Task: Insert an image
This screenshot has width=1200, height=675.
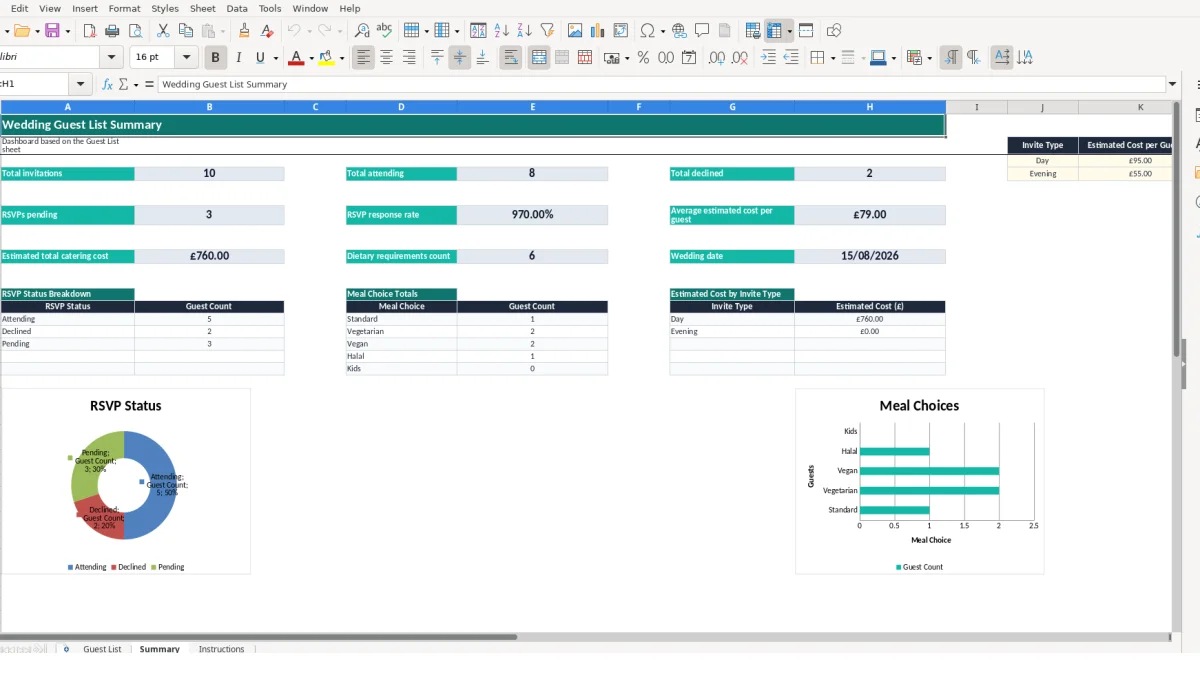Action: pyautogui.click(x=575, y=31)
